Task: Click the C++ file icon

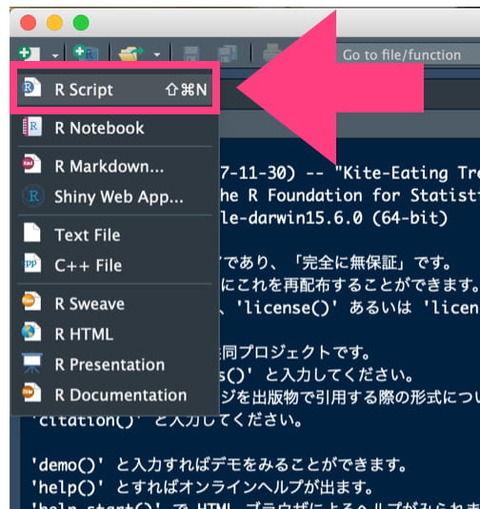Action: tap(32, 263)
